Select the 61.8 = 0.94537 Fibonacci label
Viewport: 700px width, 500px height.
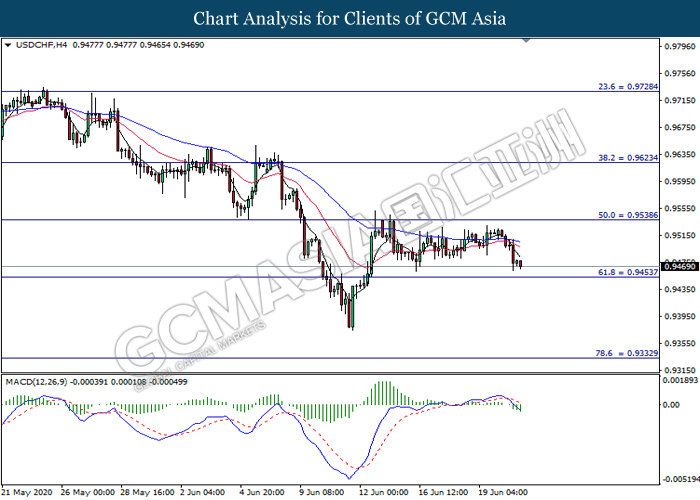628,272
